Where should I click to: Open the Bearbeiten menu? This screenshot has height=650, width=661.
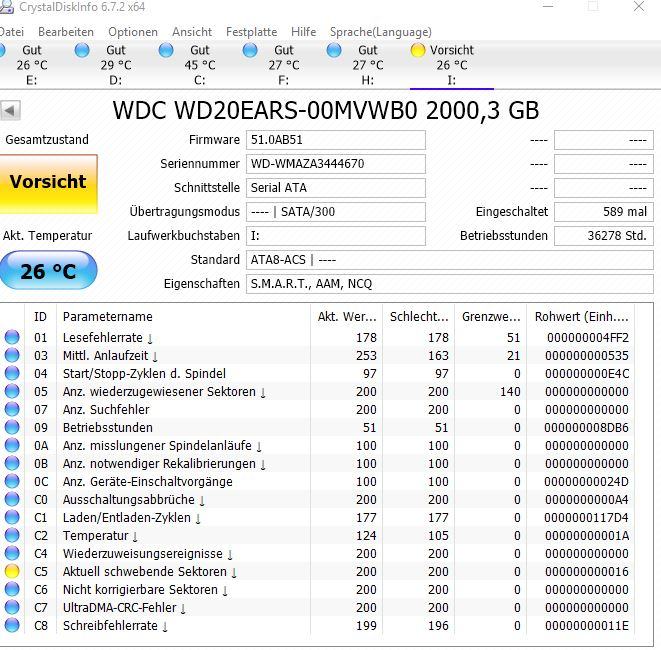(x=66, y=32)
